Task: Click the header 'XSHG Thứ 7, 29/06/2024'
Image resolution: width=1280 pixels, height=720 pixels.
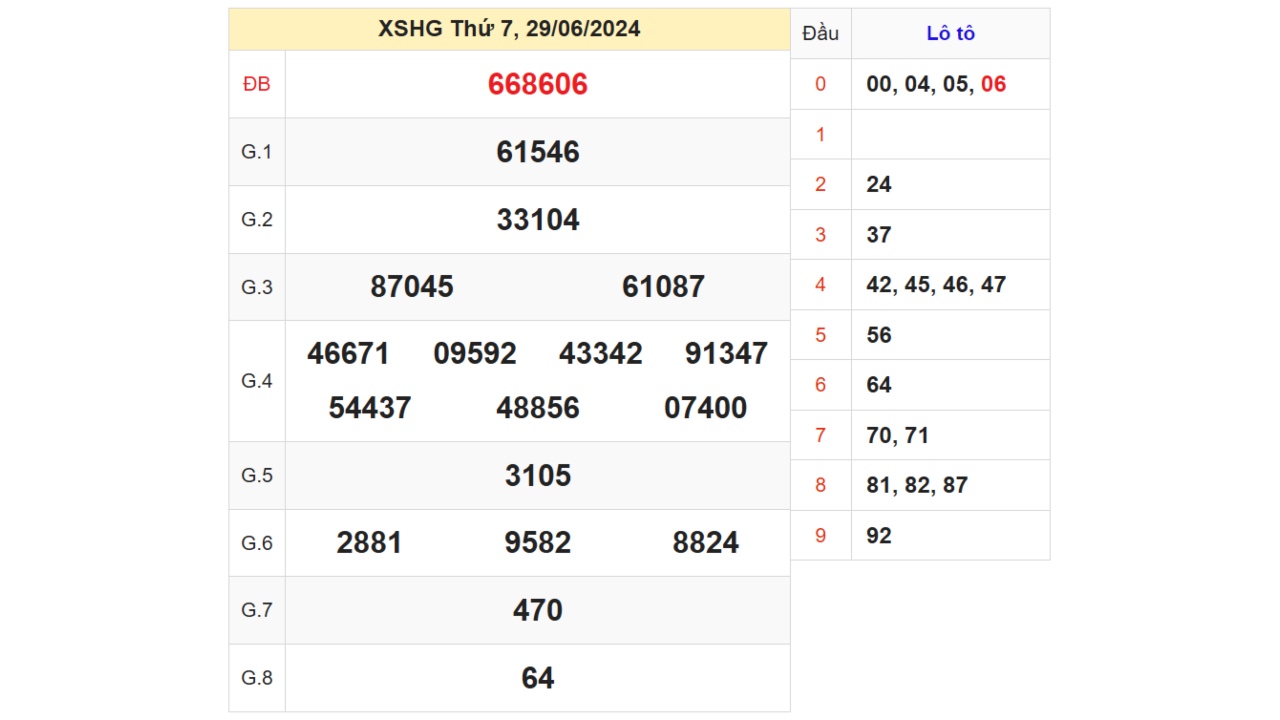Action: (509, 29)
